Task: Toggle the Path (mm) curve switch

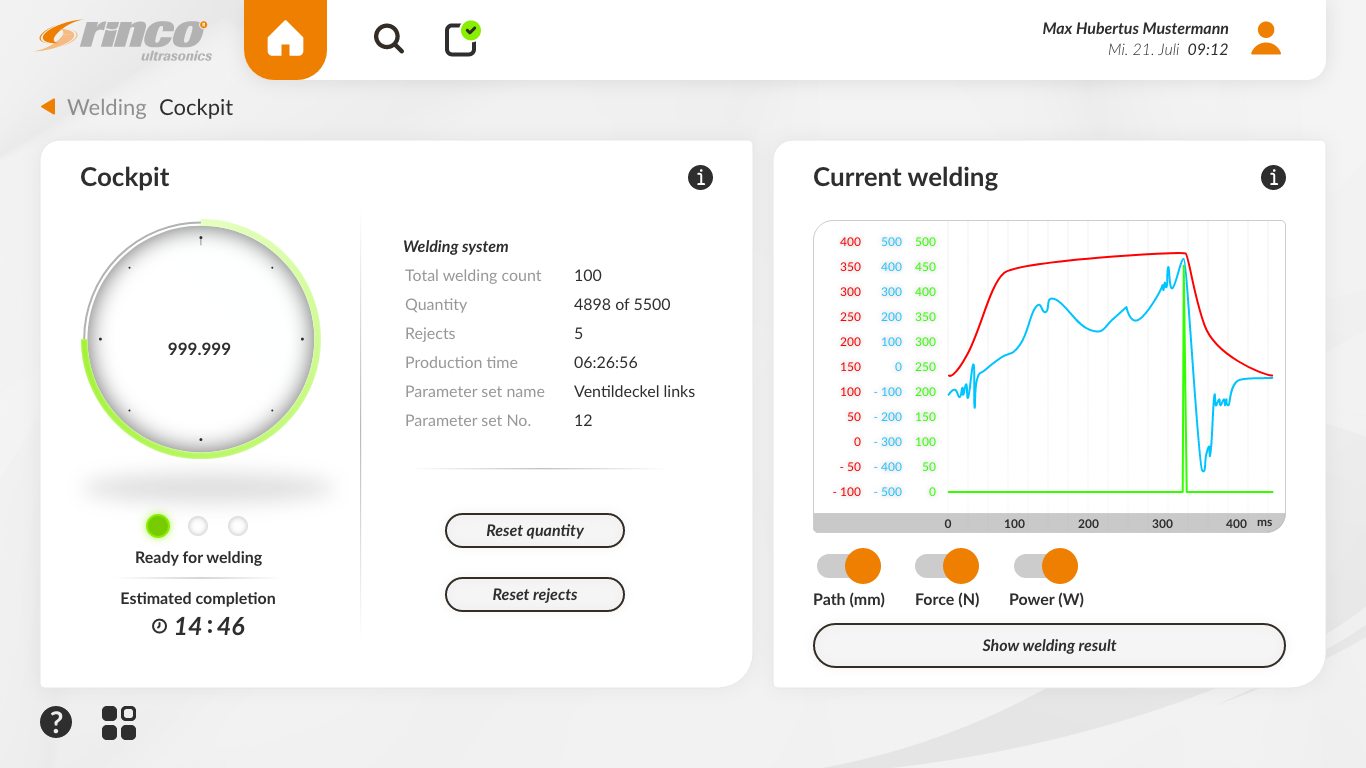Action: point(849,566)
